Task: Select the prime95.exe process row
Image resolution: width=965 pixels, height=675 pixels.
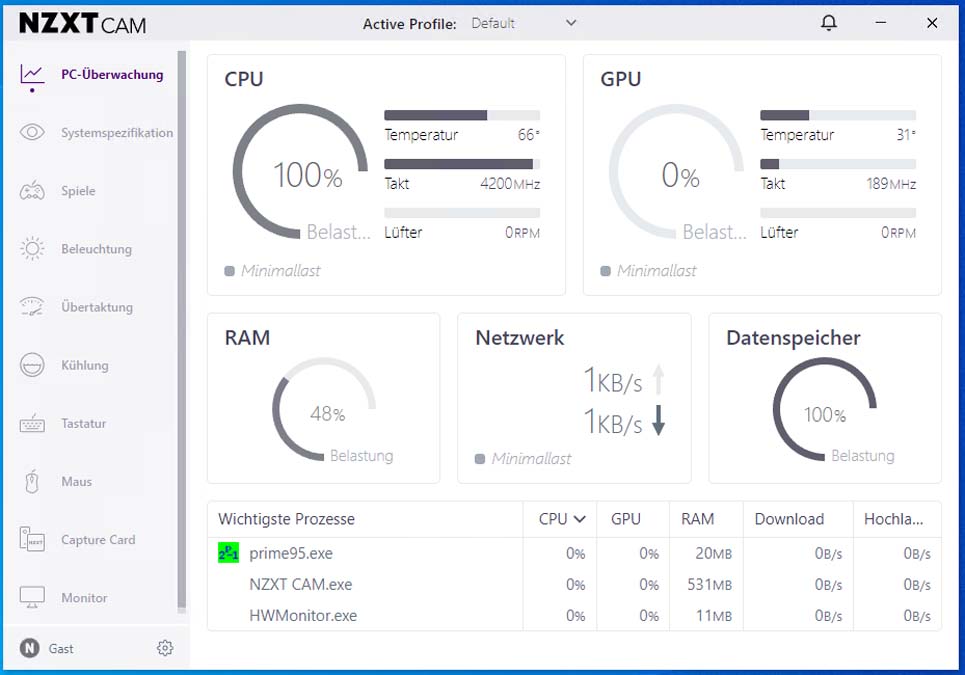Action: point(574,553)
